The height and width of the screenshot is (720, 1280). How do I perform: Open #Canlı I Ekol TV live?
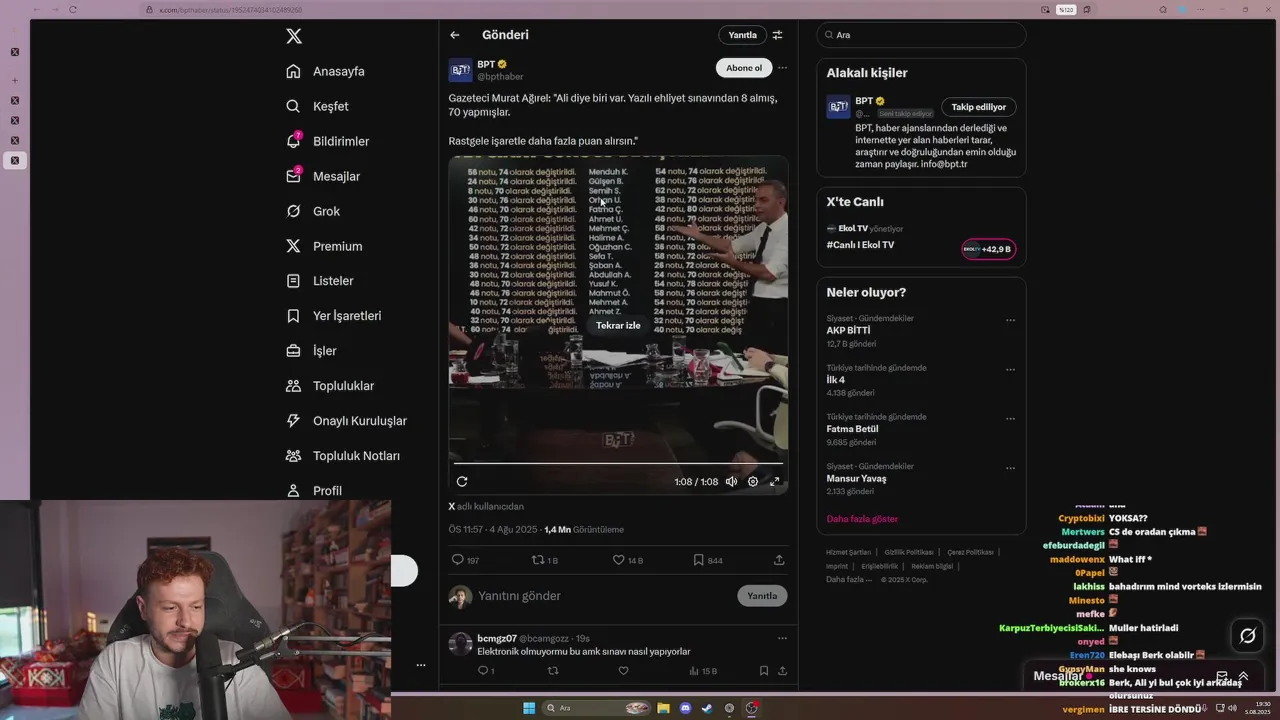click(x=860, y=245)
